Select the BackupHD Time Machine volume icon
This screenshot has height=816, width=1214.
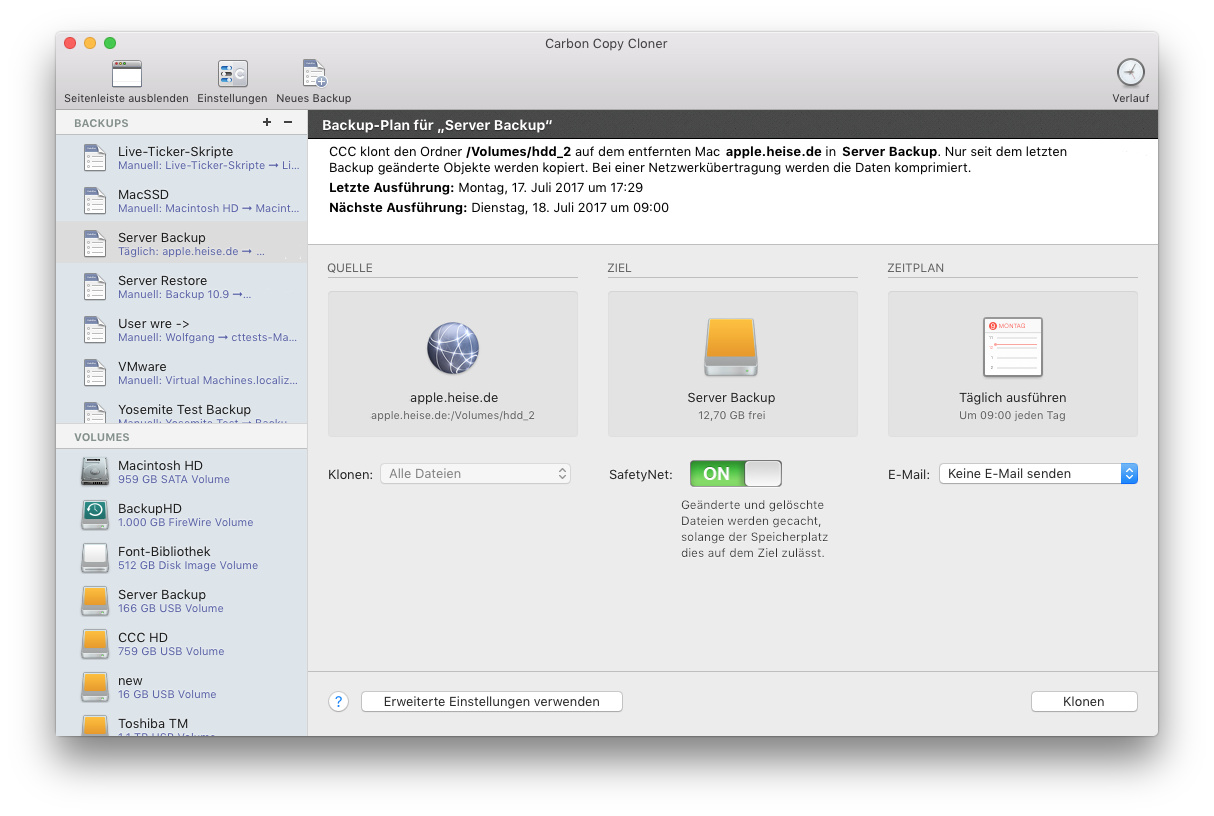tap(95, 514)
